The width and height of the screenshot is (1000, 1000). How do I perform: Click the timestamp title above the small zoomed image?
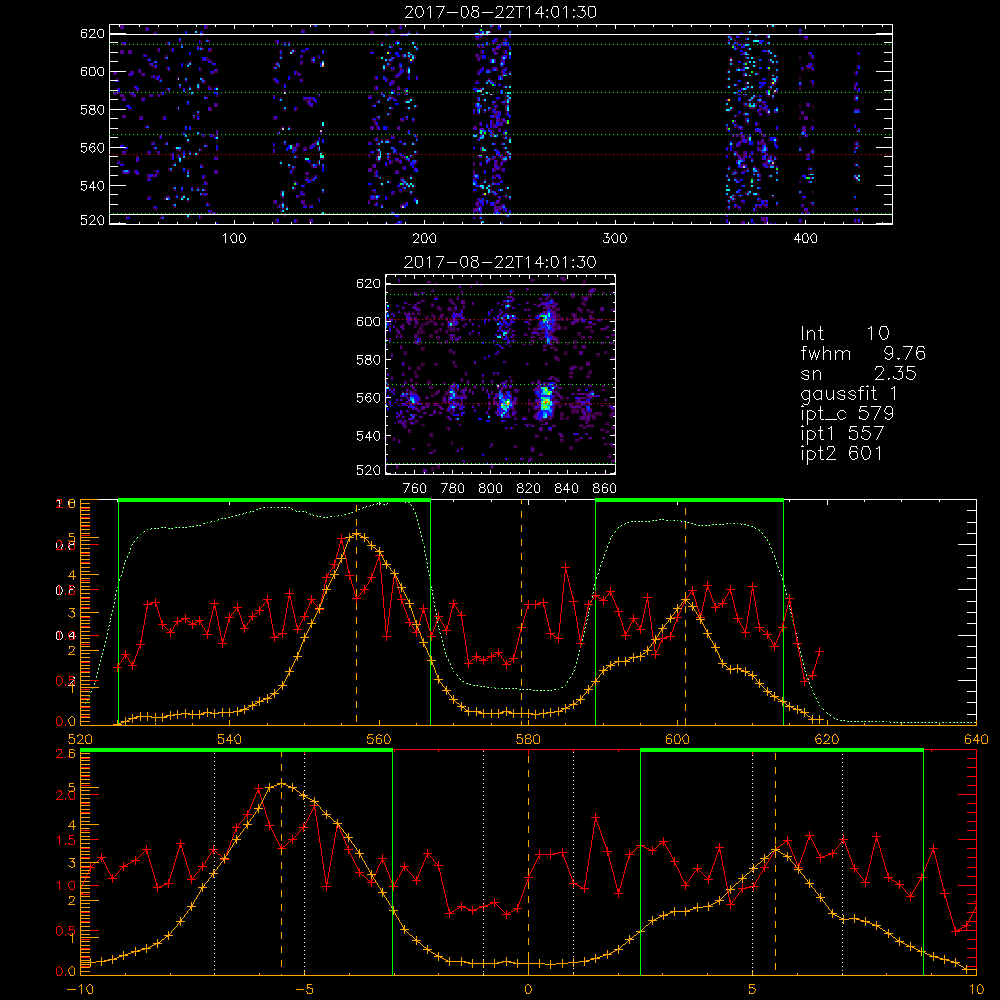(x=500, y=262)
